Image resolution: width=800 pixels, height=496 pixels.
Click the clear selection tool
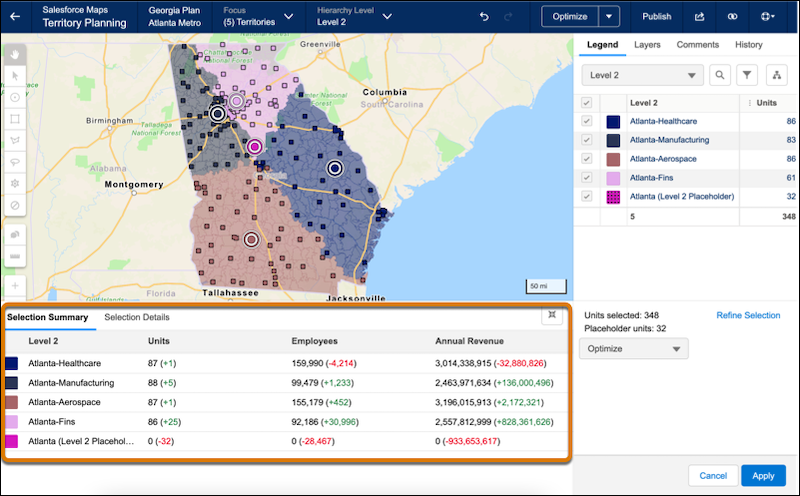coord(15,205)
